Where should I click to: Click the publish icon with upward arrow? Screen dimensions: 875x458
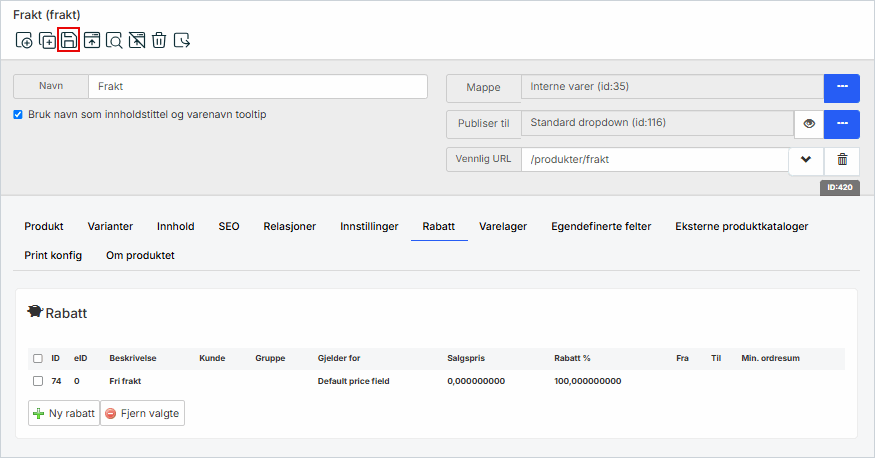92,41
